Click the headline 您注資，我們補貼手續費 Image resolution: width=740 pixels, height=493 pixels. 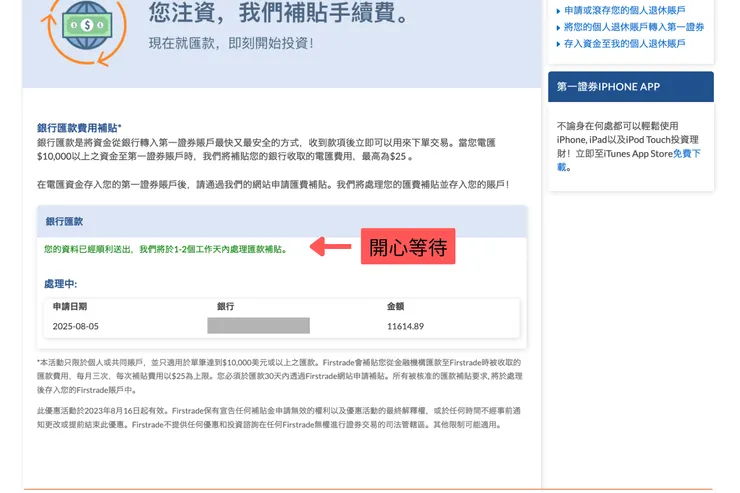tap(278, 13)
